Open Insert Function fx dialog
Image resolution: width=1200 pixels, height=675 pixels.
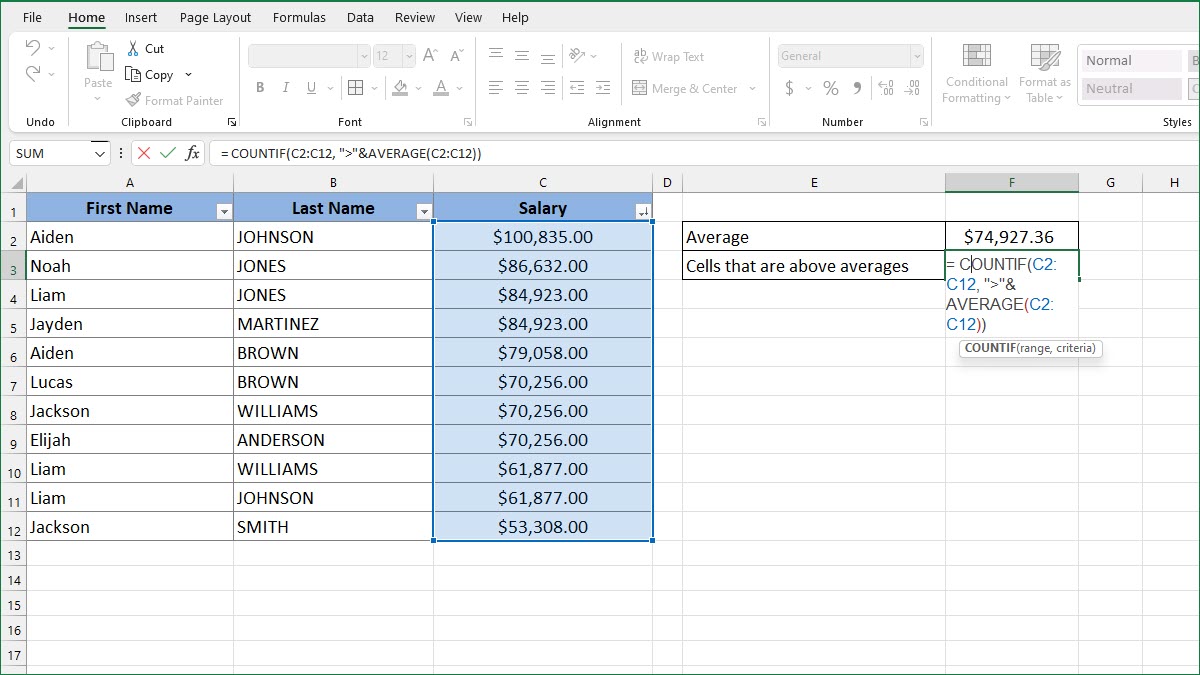[x=192, y=153]
